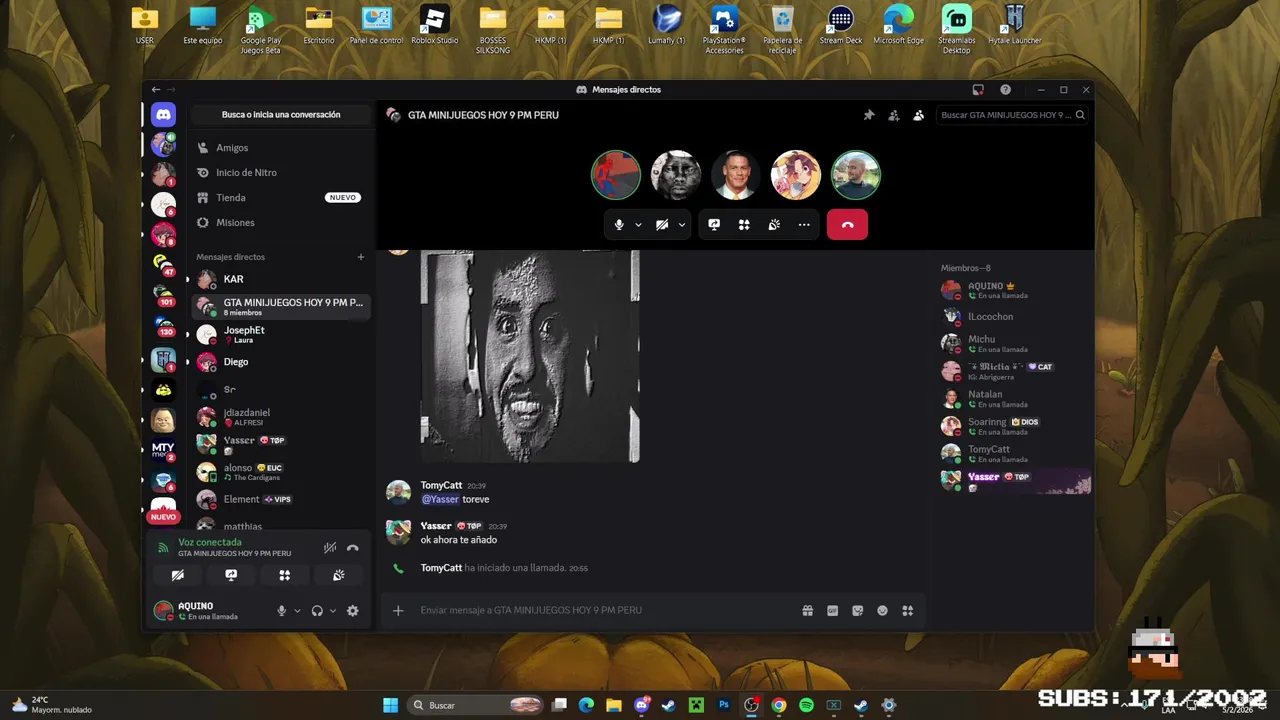Open Google Chrome from the taskbar
Screen dimensions: 1280x720
click(779, 705)
